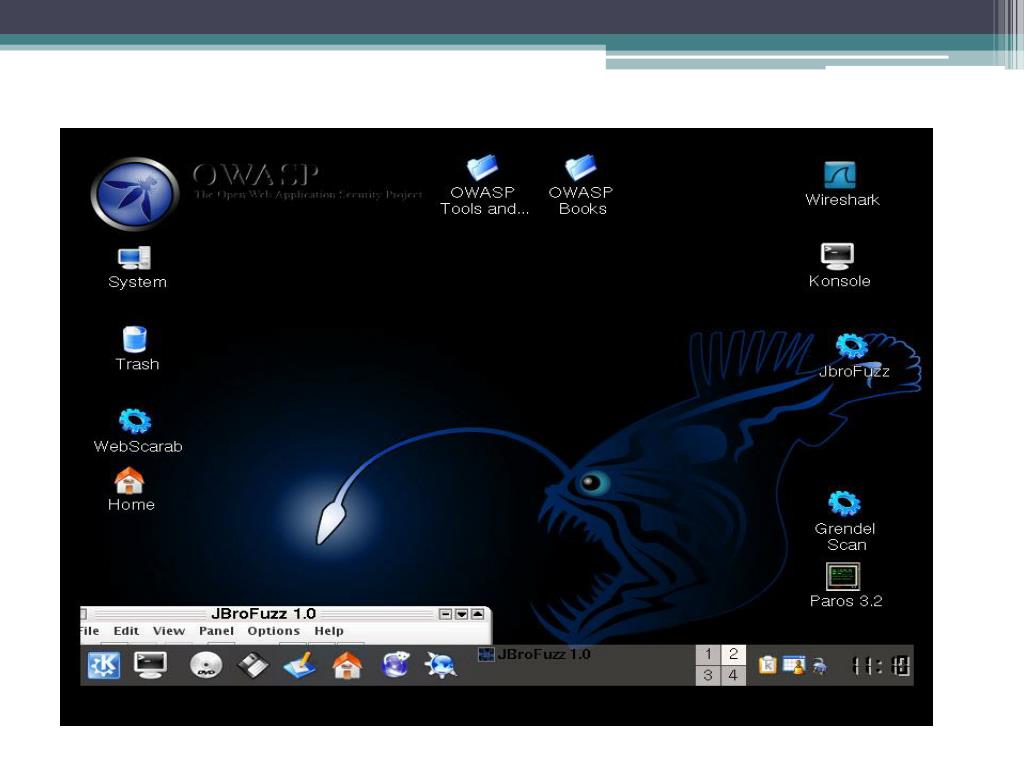The image size is (1024, 768).
Task: Click the panel clock
Action: (x=881, y=666)
